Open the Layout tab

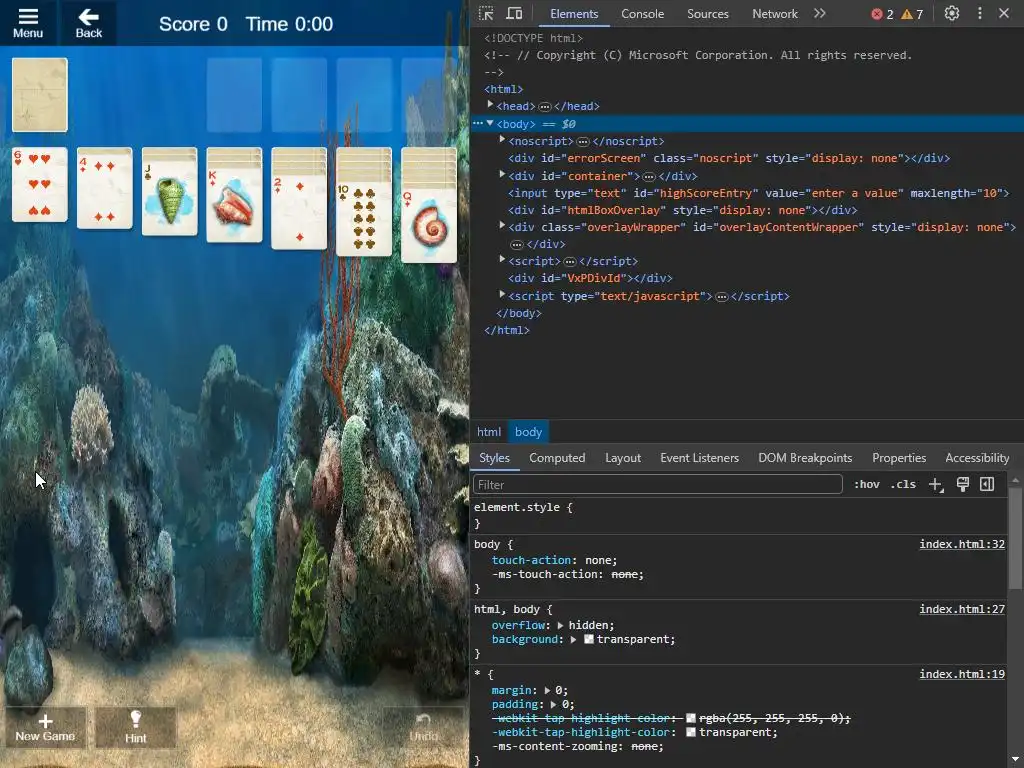622,458
